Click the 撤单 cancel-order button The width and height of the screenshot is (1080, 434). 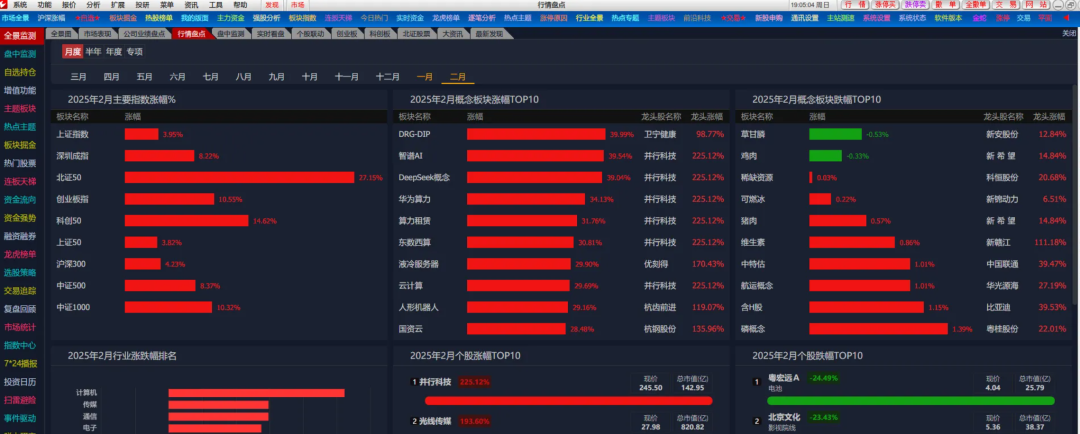[945, 5]
